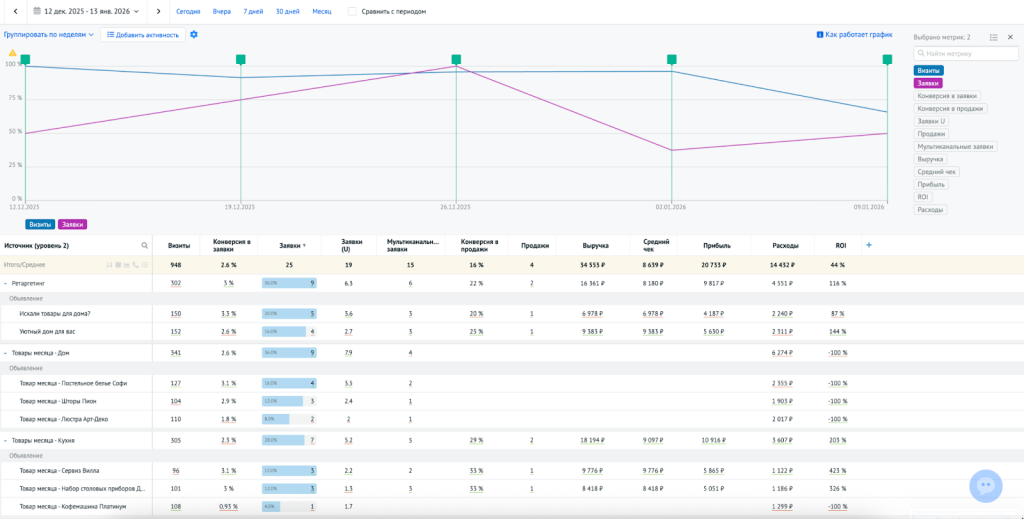1024x519 pixels.
Task: Open the chat support bubble
Action: click(985, 485)
